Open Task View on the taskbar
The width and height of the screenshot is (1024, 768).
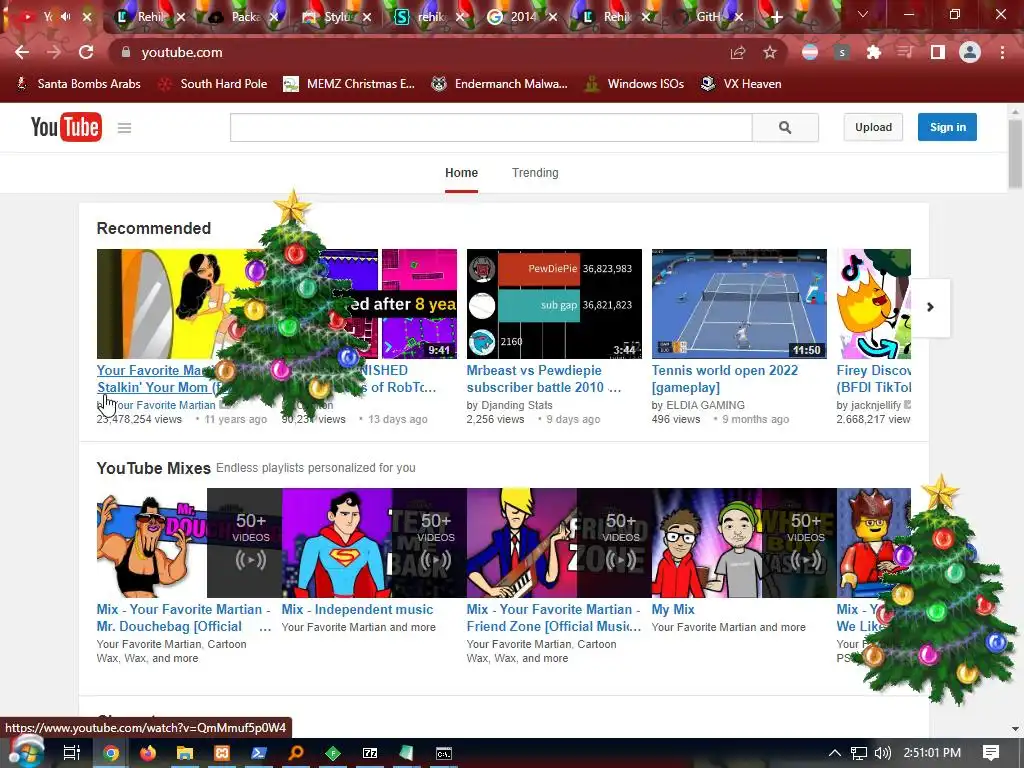coord(71,753)
